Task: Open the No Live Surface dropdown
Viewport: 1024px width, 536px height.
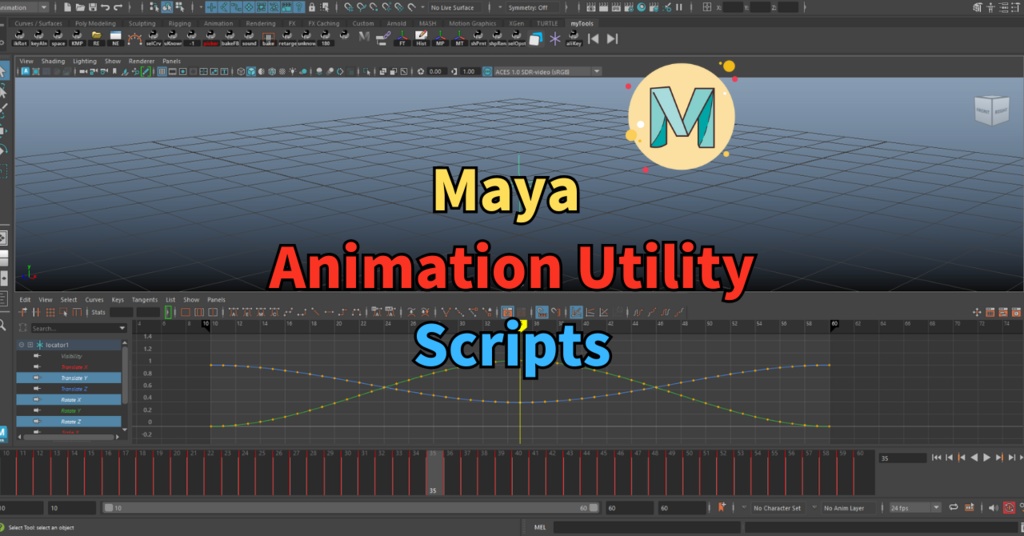Action: pyautogui.click(x=456, y=7)
